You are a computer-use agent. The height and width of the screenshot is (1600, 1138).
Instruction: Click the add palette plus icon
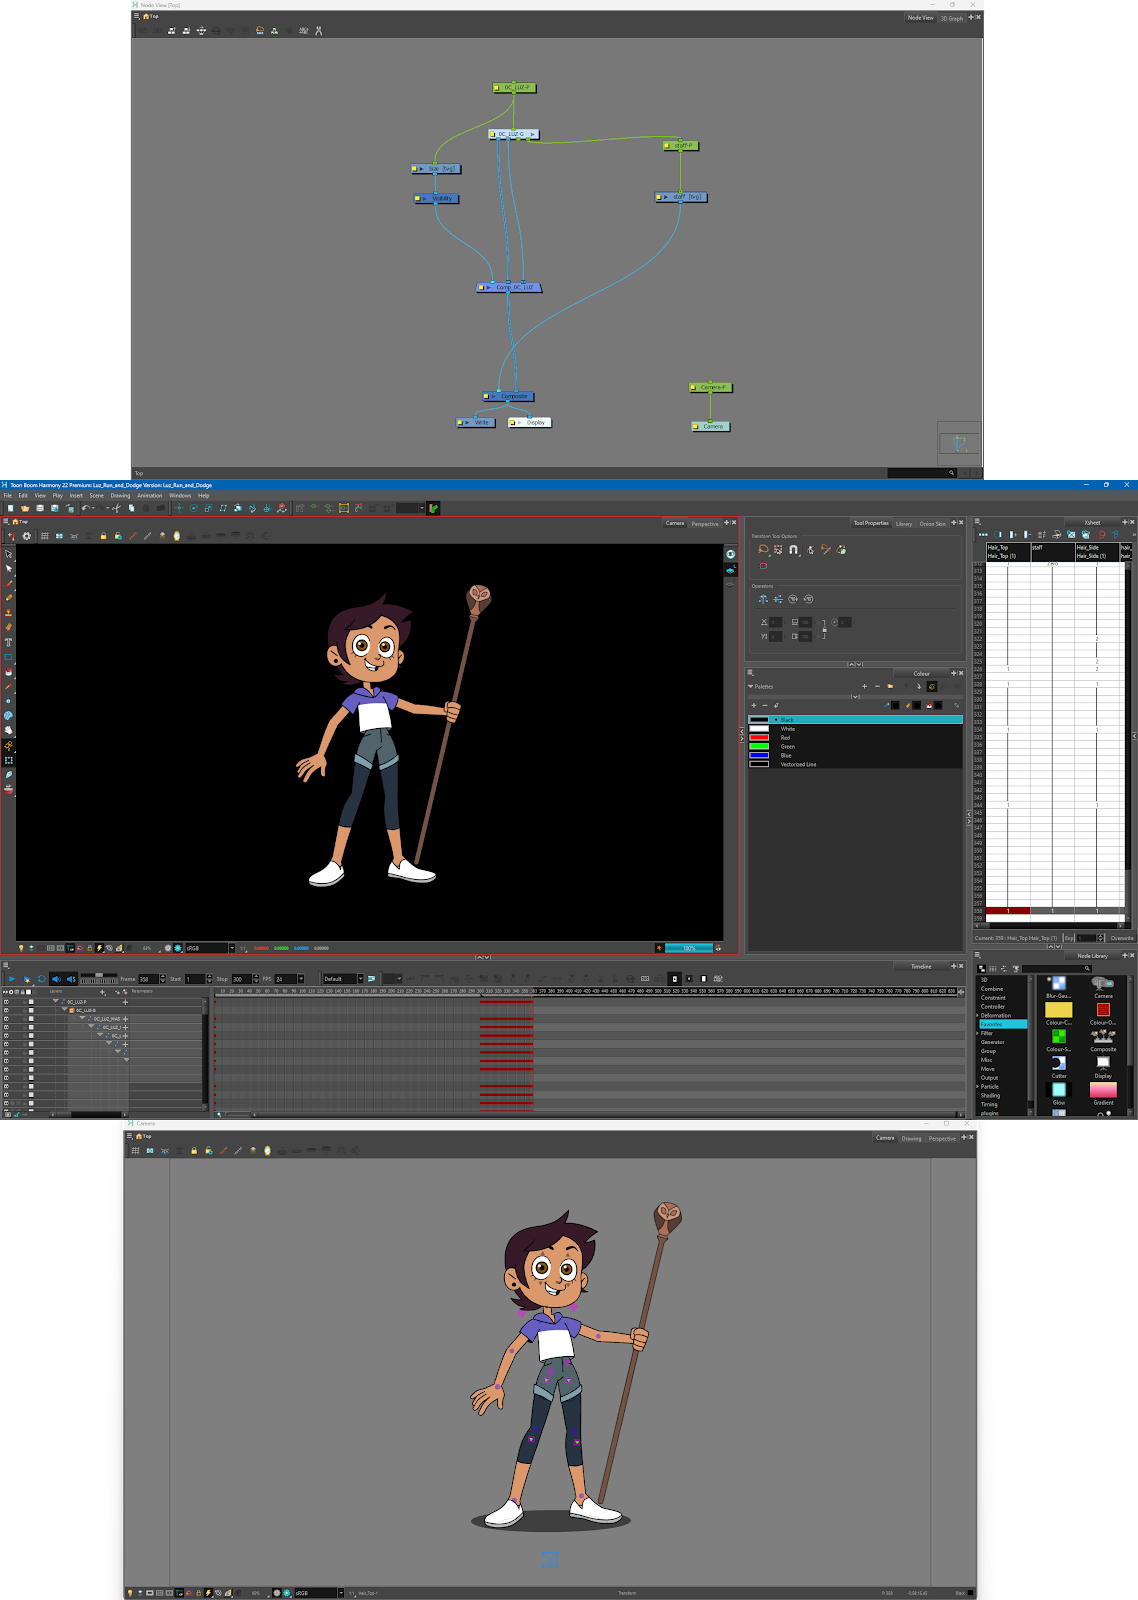(x=865, y=686)
